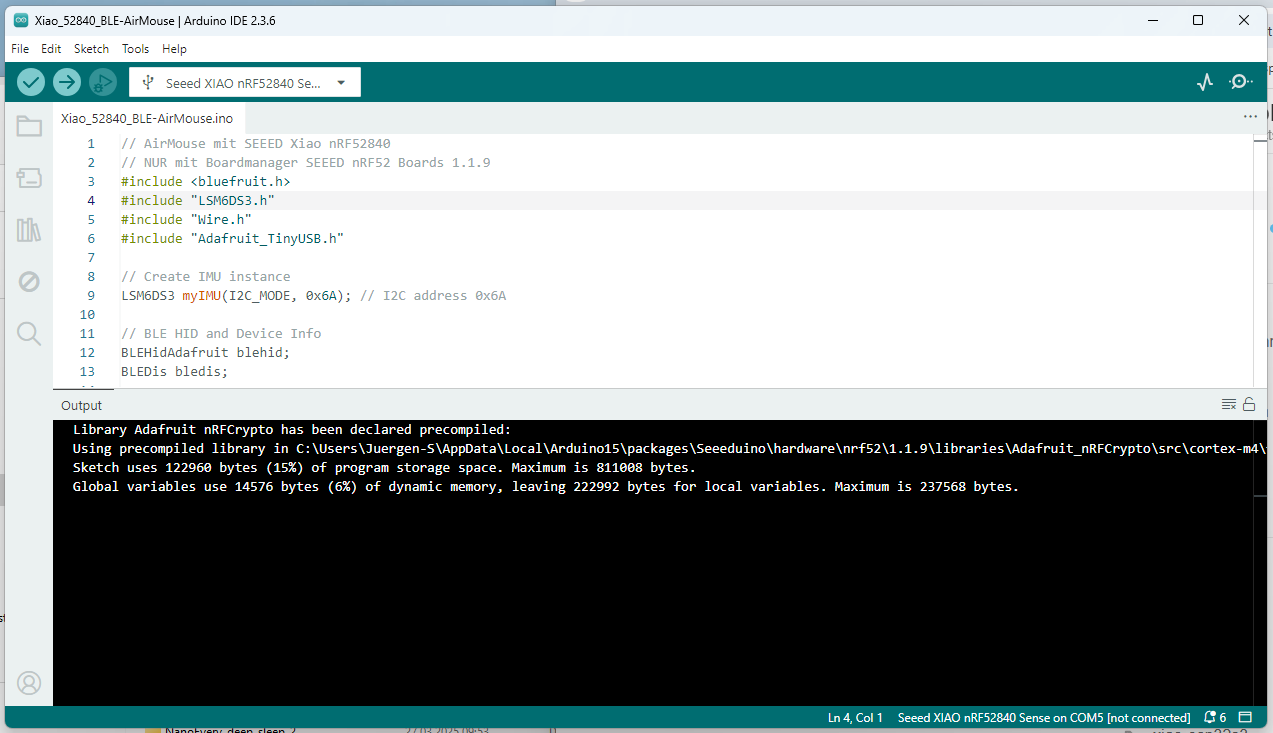Click the Verify sketch checkmark button
Image resolution: width=1273 pixels, height=733 pixels.
[31, 82]
